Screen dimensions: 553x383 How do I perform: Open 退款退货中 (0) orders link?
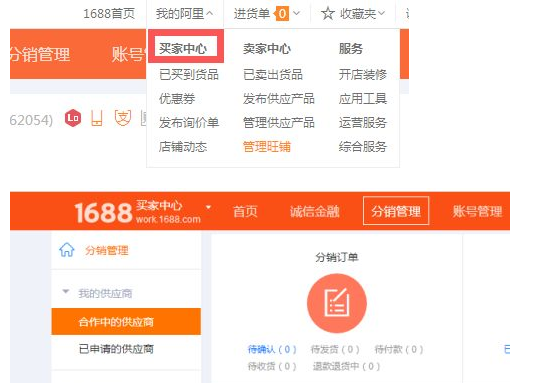pyautogui.click(x=346, y=366)
